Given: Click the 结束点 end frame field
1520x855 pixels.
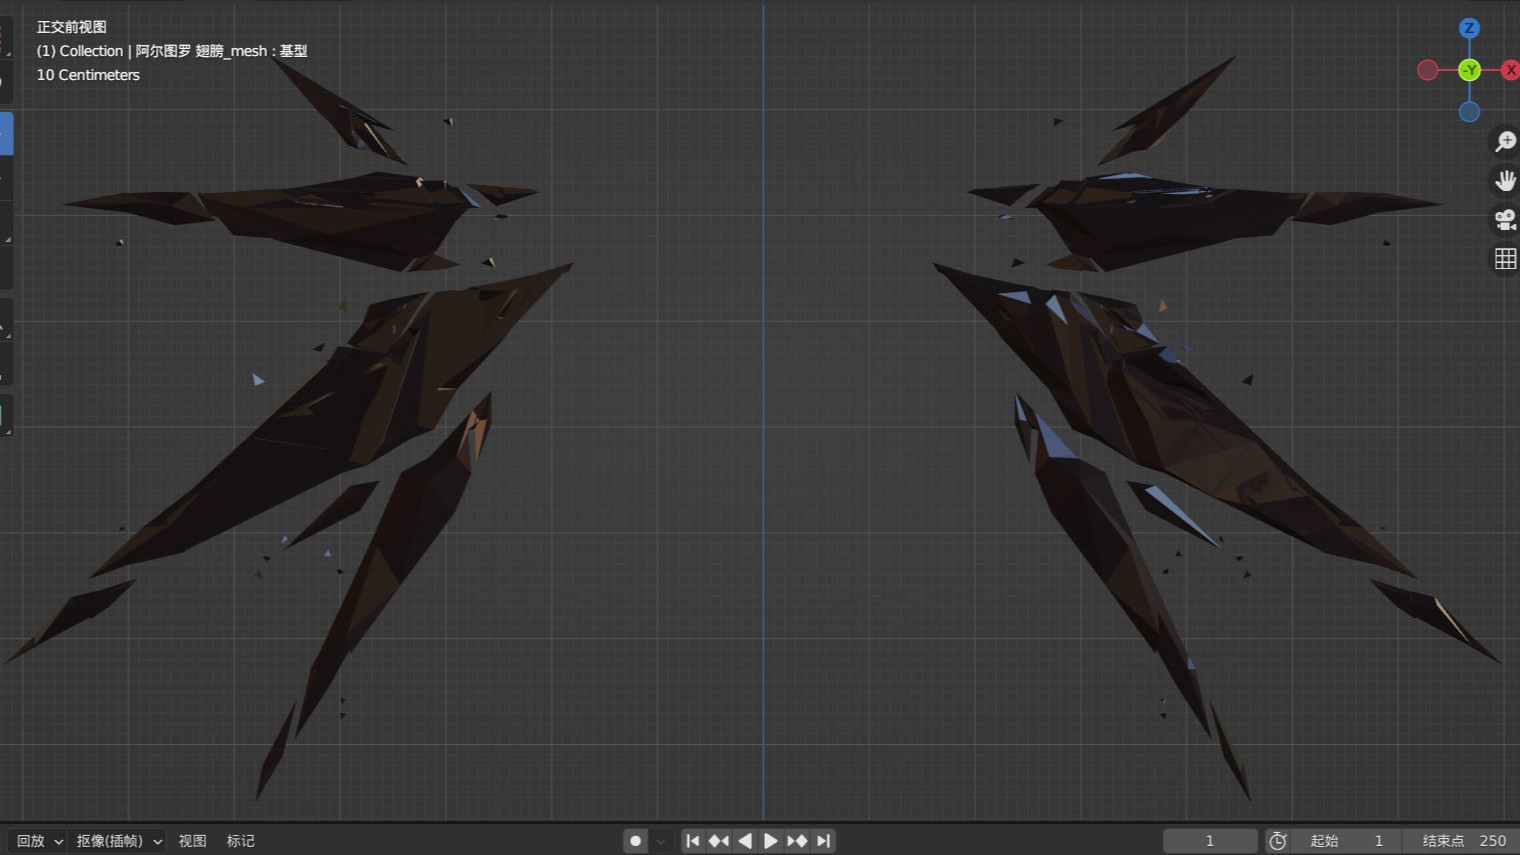Looking at the screenshot, I should click(x=1463, y=841).
